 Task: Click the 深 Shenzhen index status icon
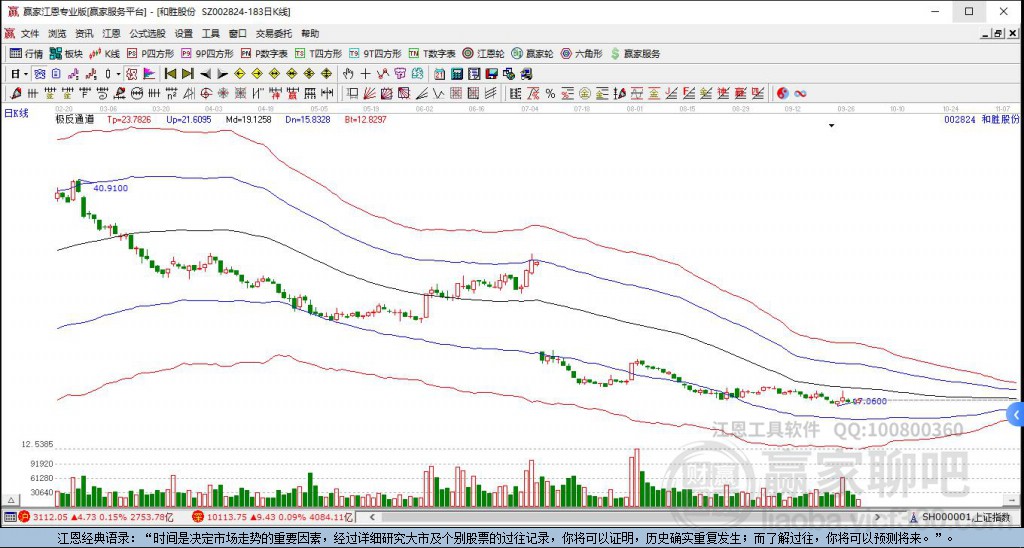(198, 517)
